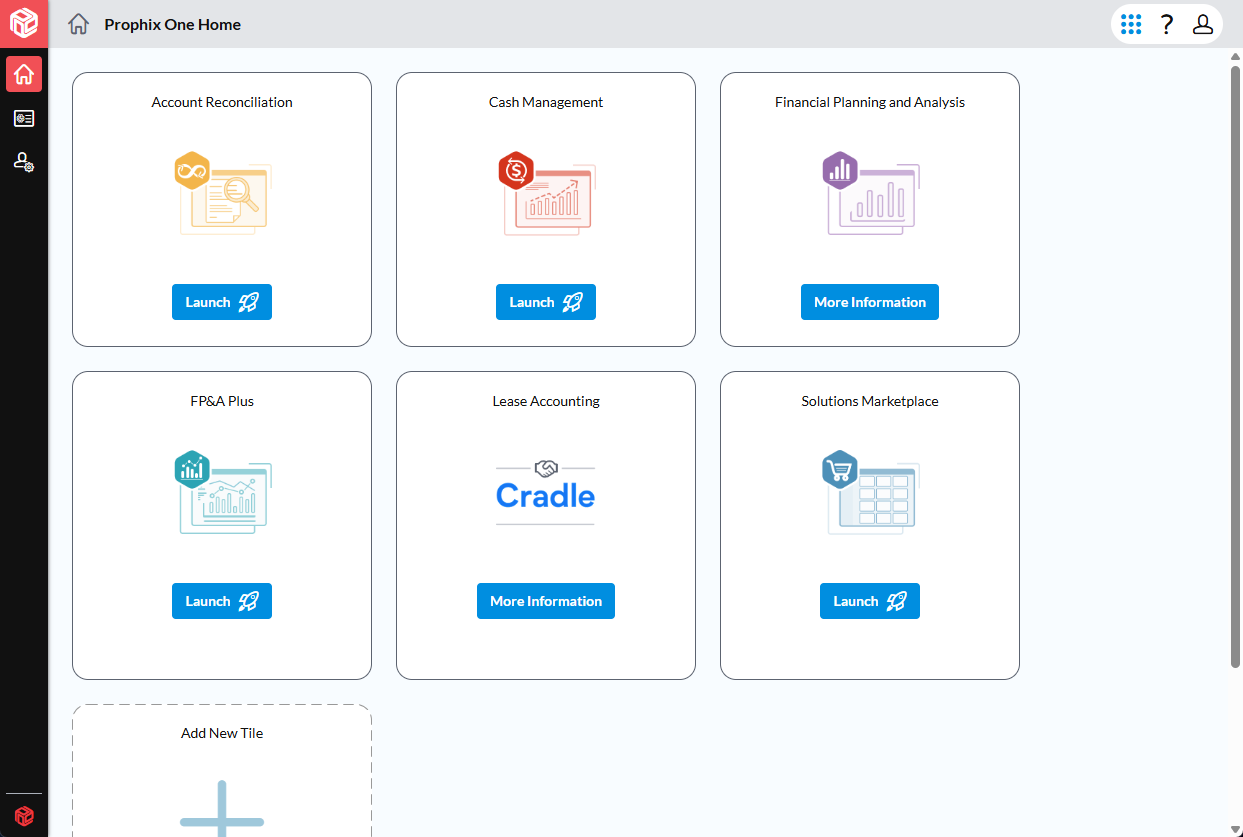Viewport: 1243px width, 837px height.
Task: Open the user settings icon in the sidebar
Action: pos(24,161)
